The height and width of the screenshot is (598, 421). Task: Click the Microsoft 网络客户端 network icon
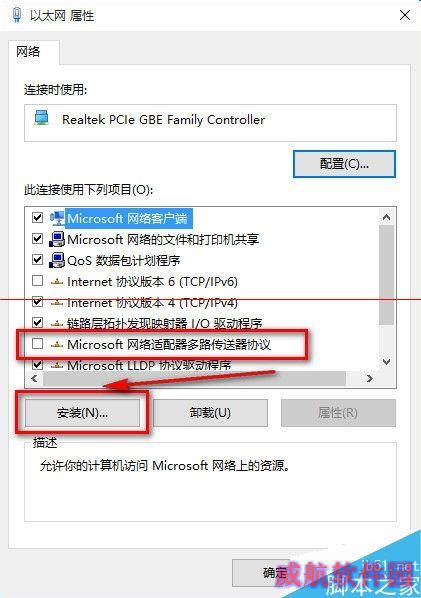(x=57, y=219)
